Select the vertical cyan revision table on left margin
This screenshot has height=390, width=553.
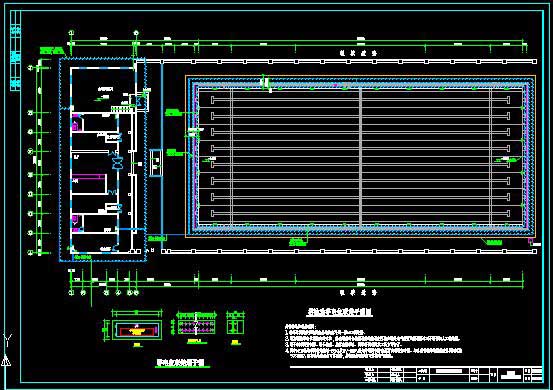coord(16,50)
